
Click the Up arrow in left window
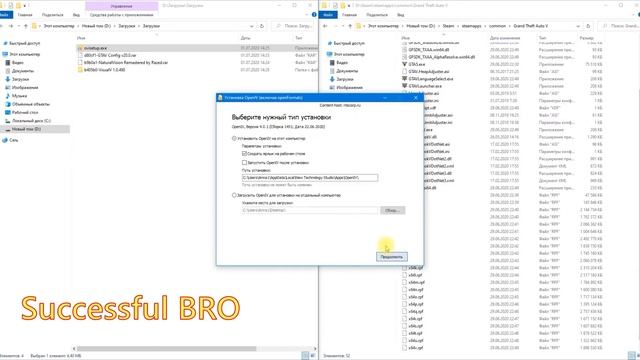click(26, 26)
